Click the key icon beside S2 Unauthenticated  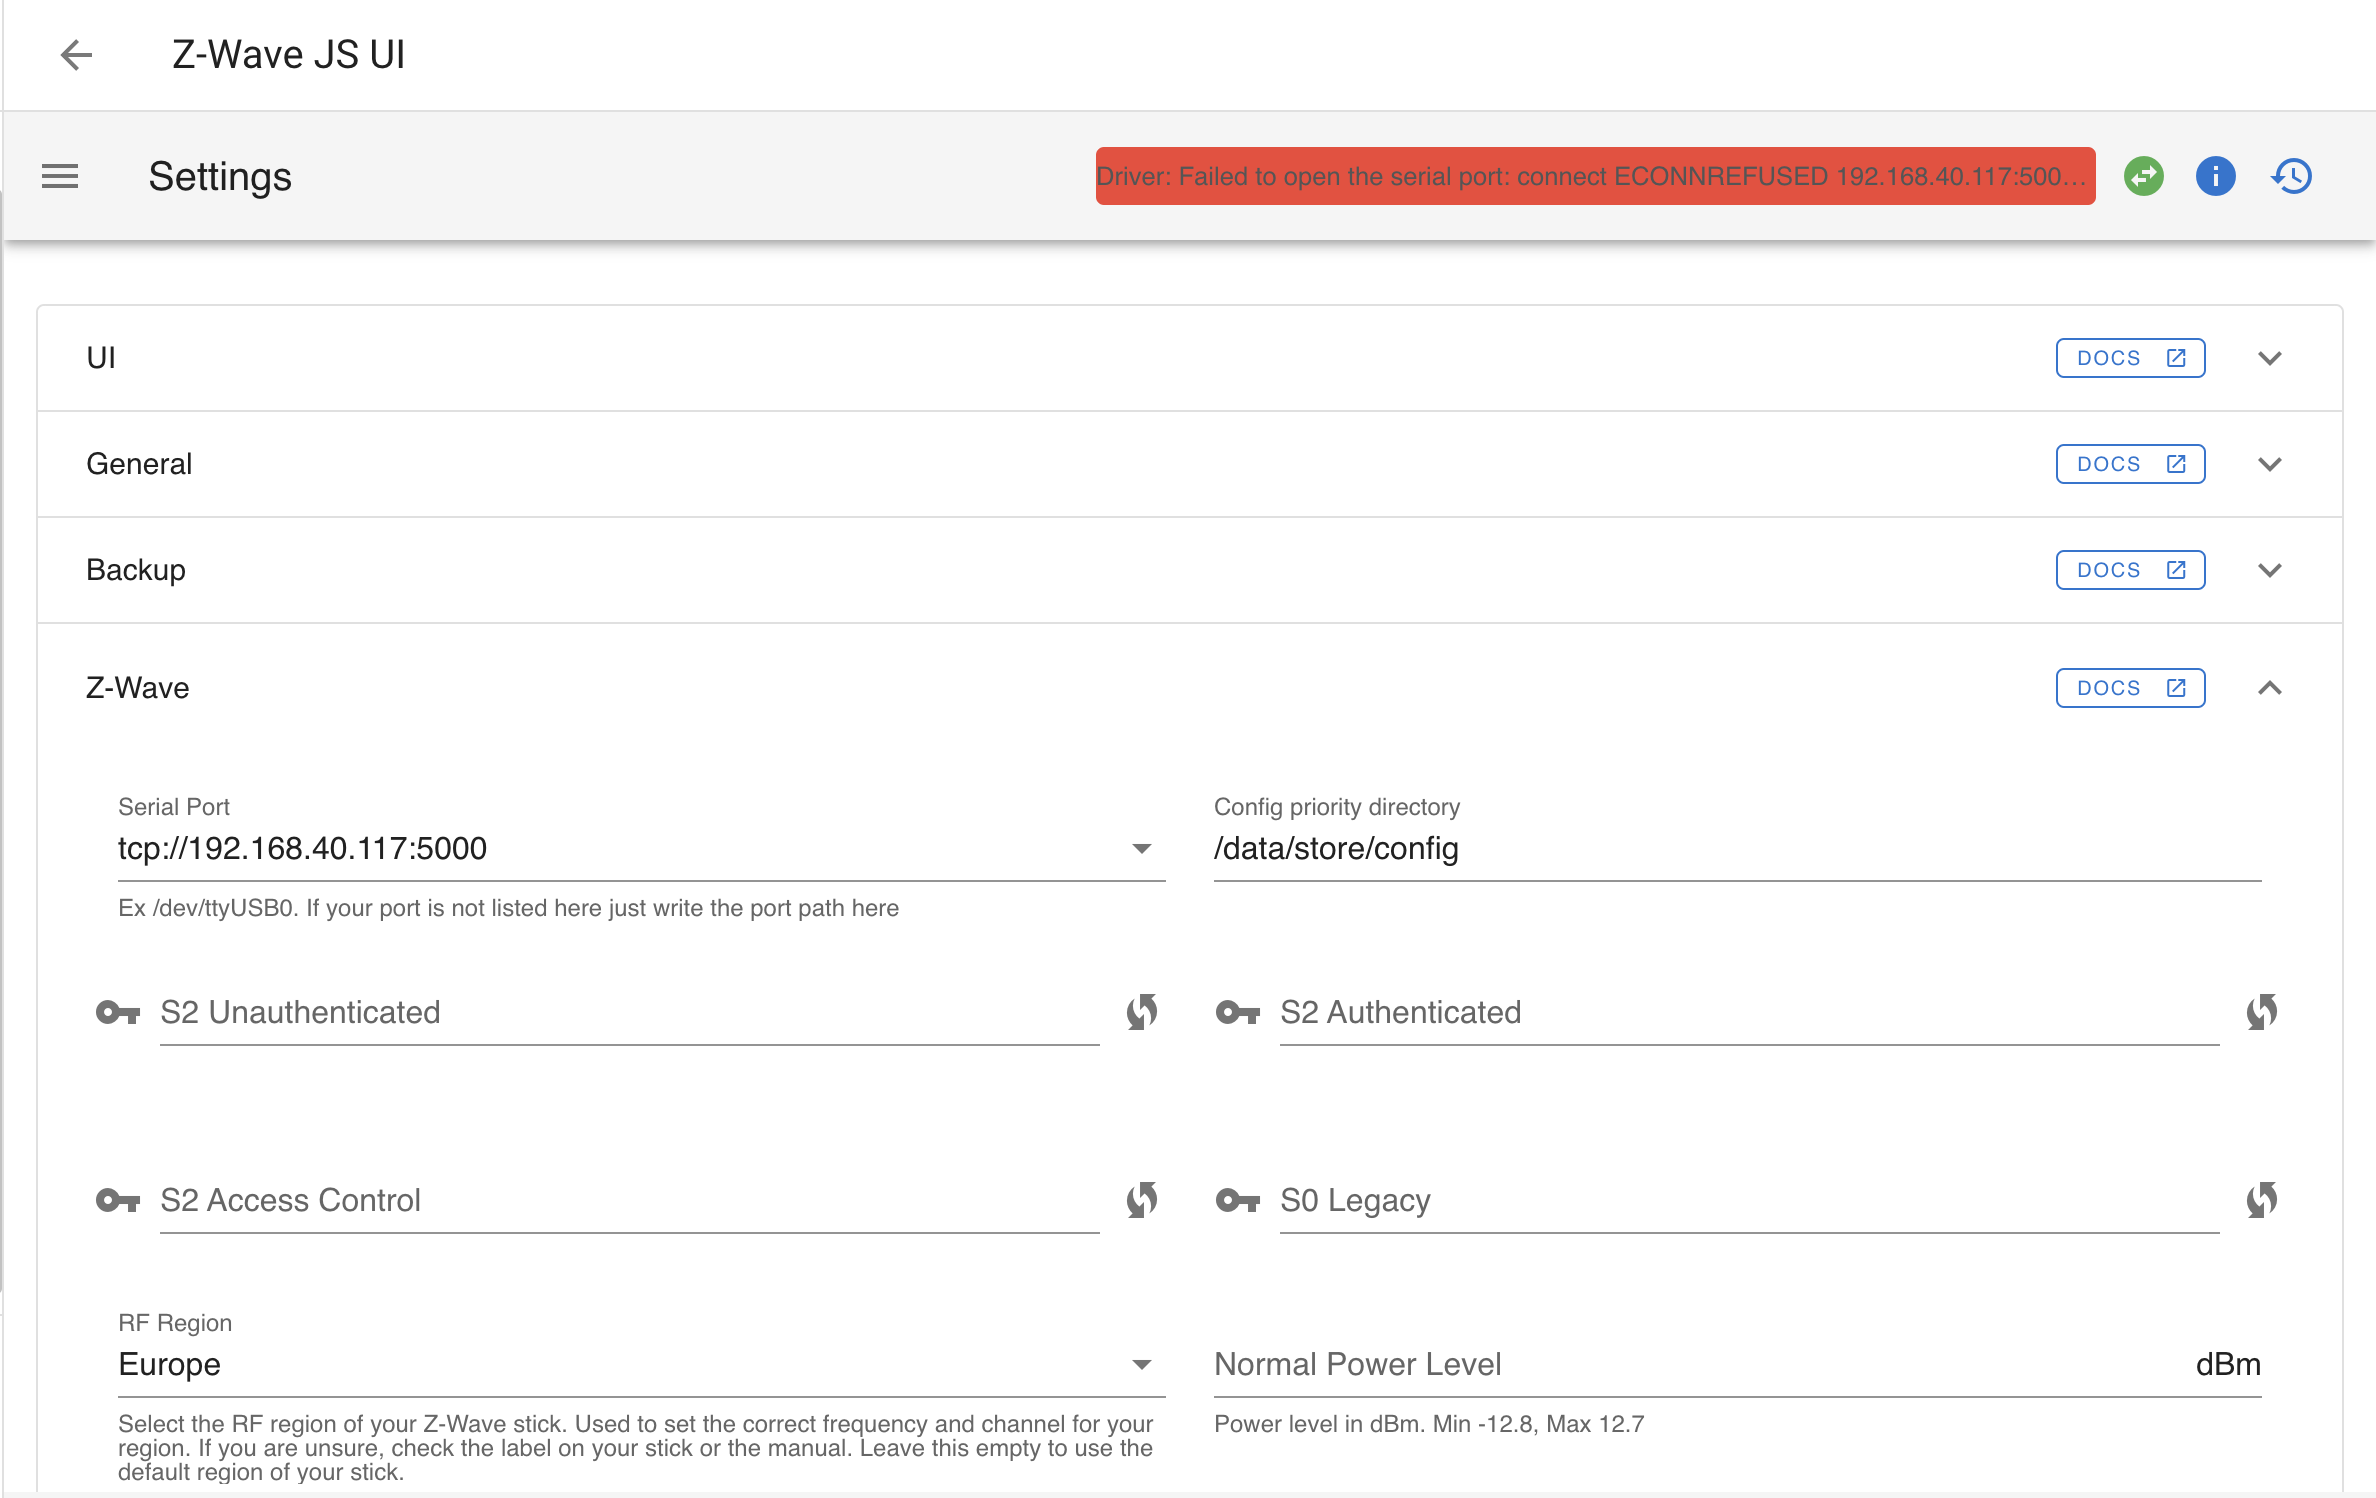118,1013
